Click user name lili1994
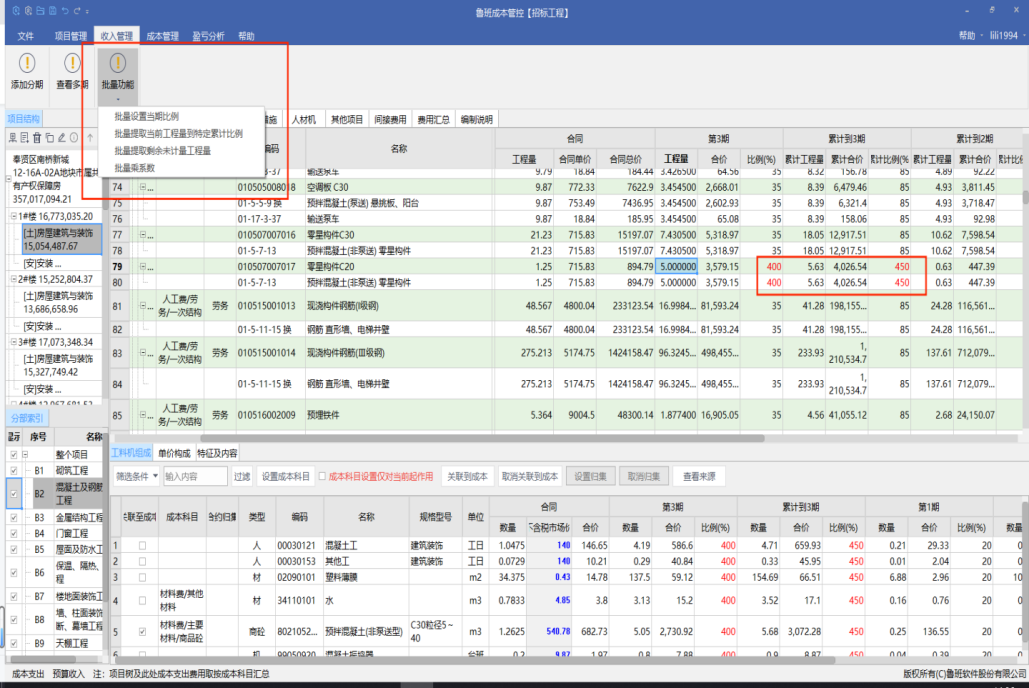The width and height of the screenshot is (1029, 688). (x=1003, y=35)
